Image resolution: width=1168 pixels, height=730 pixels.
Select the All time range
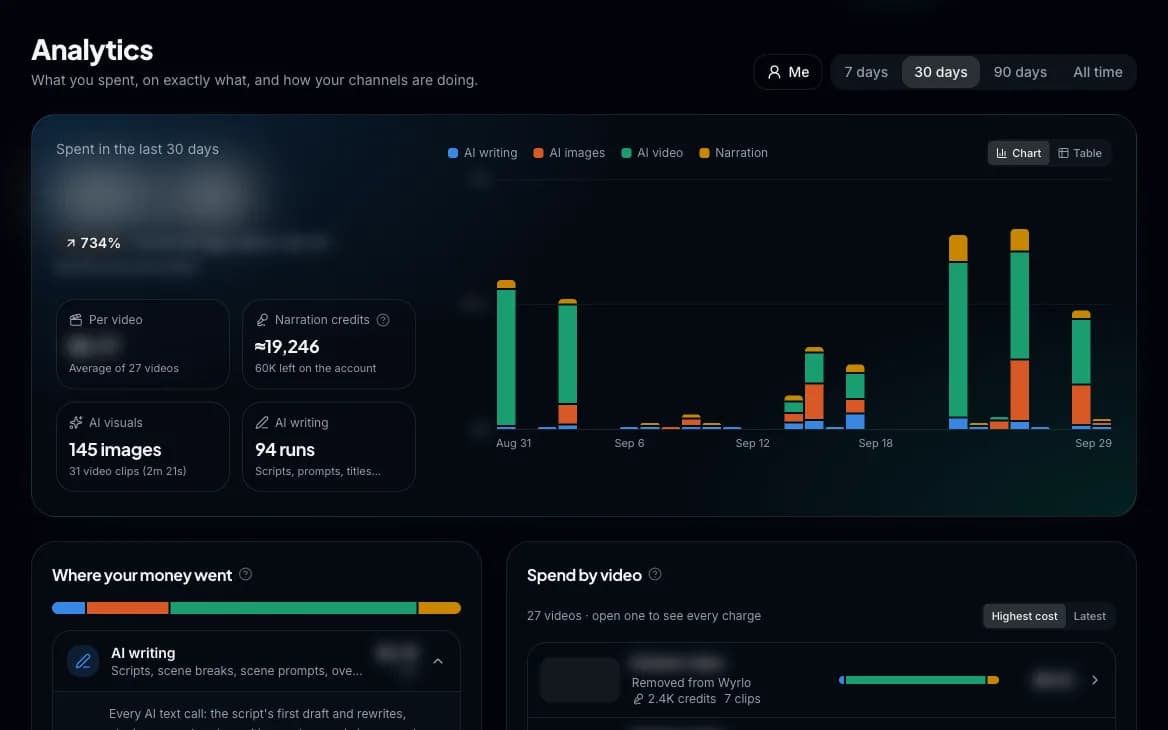(x=1097, y=72)
